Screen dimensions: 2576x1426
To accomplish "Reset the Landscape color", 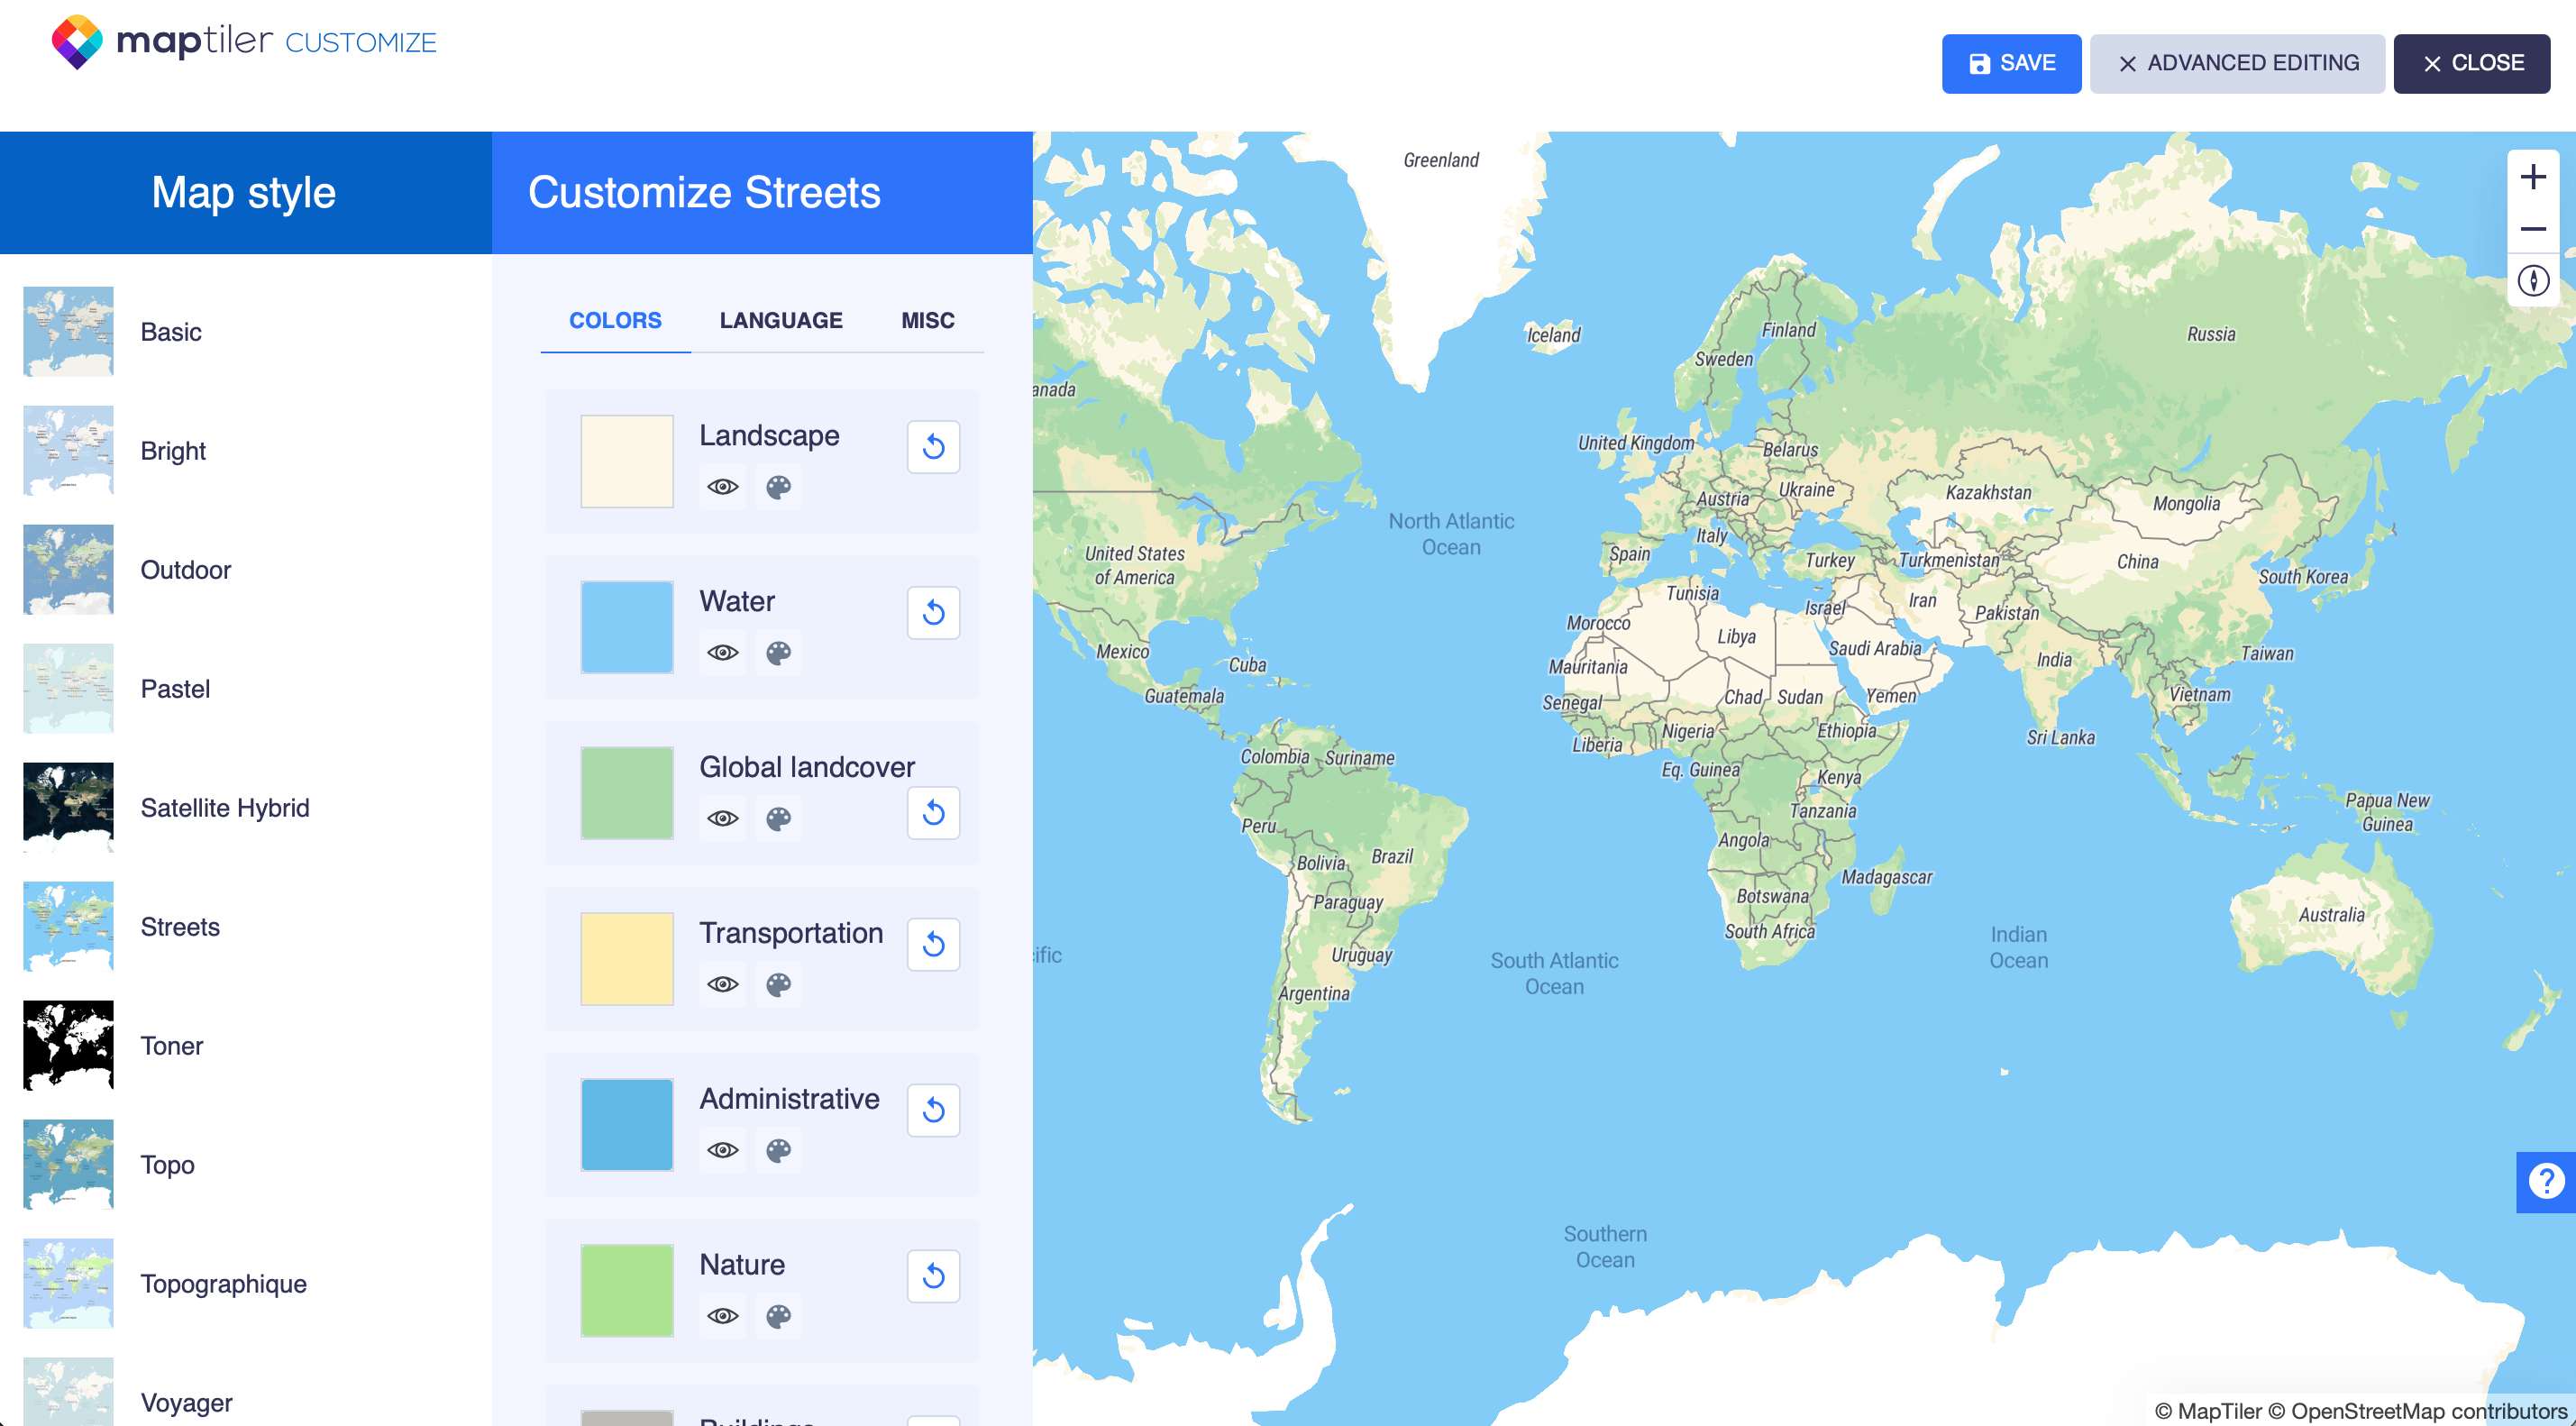I will 933,447.
